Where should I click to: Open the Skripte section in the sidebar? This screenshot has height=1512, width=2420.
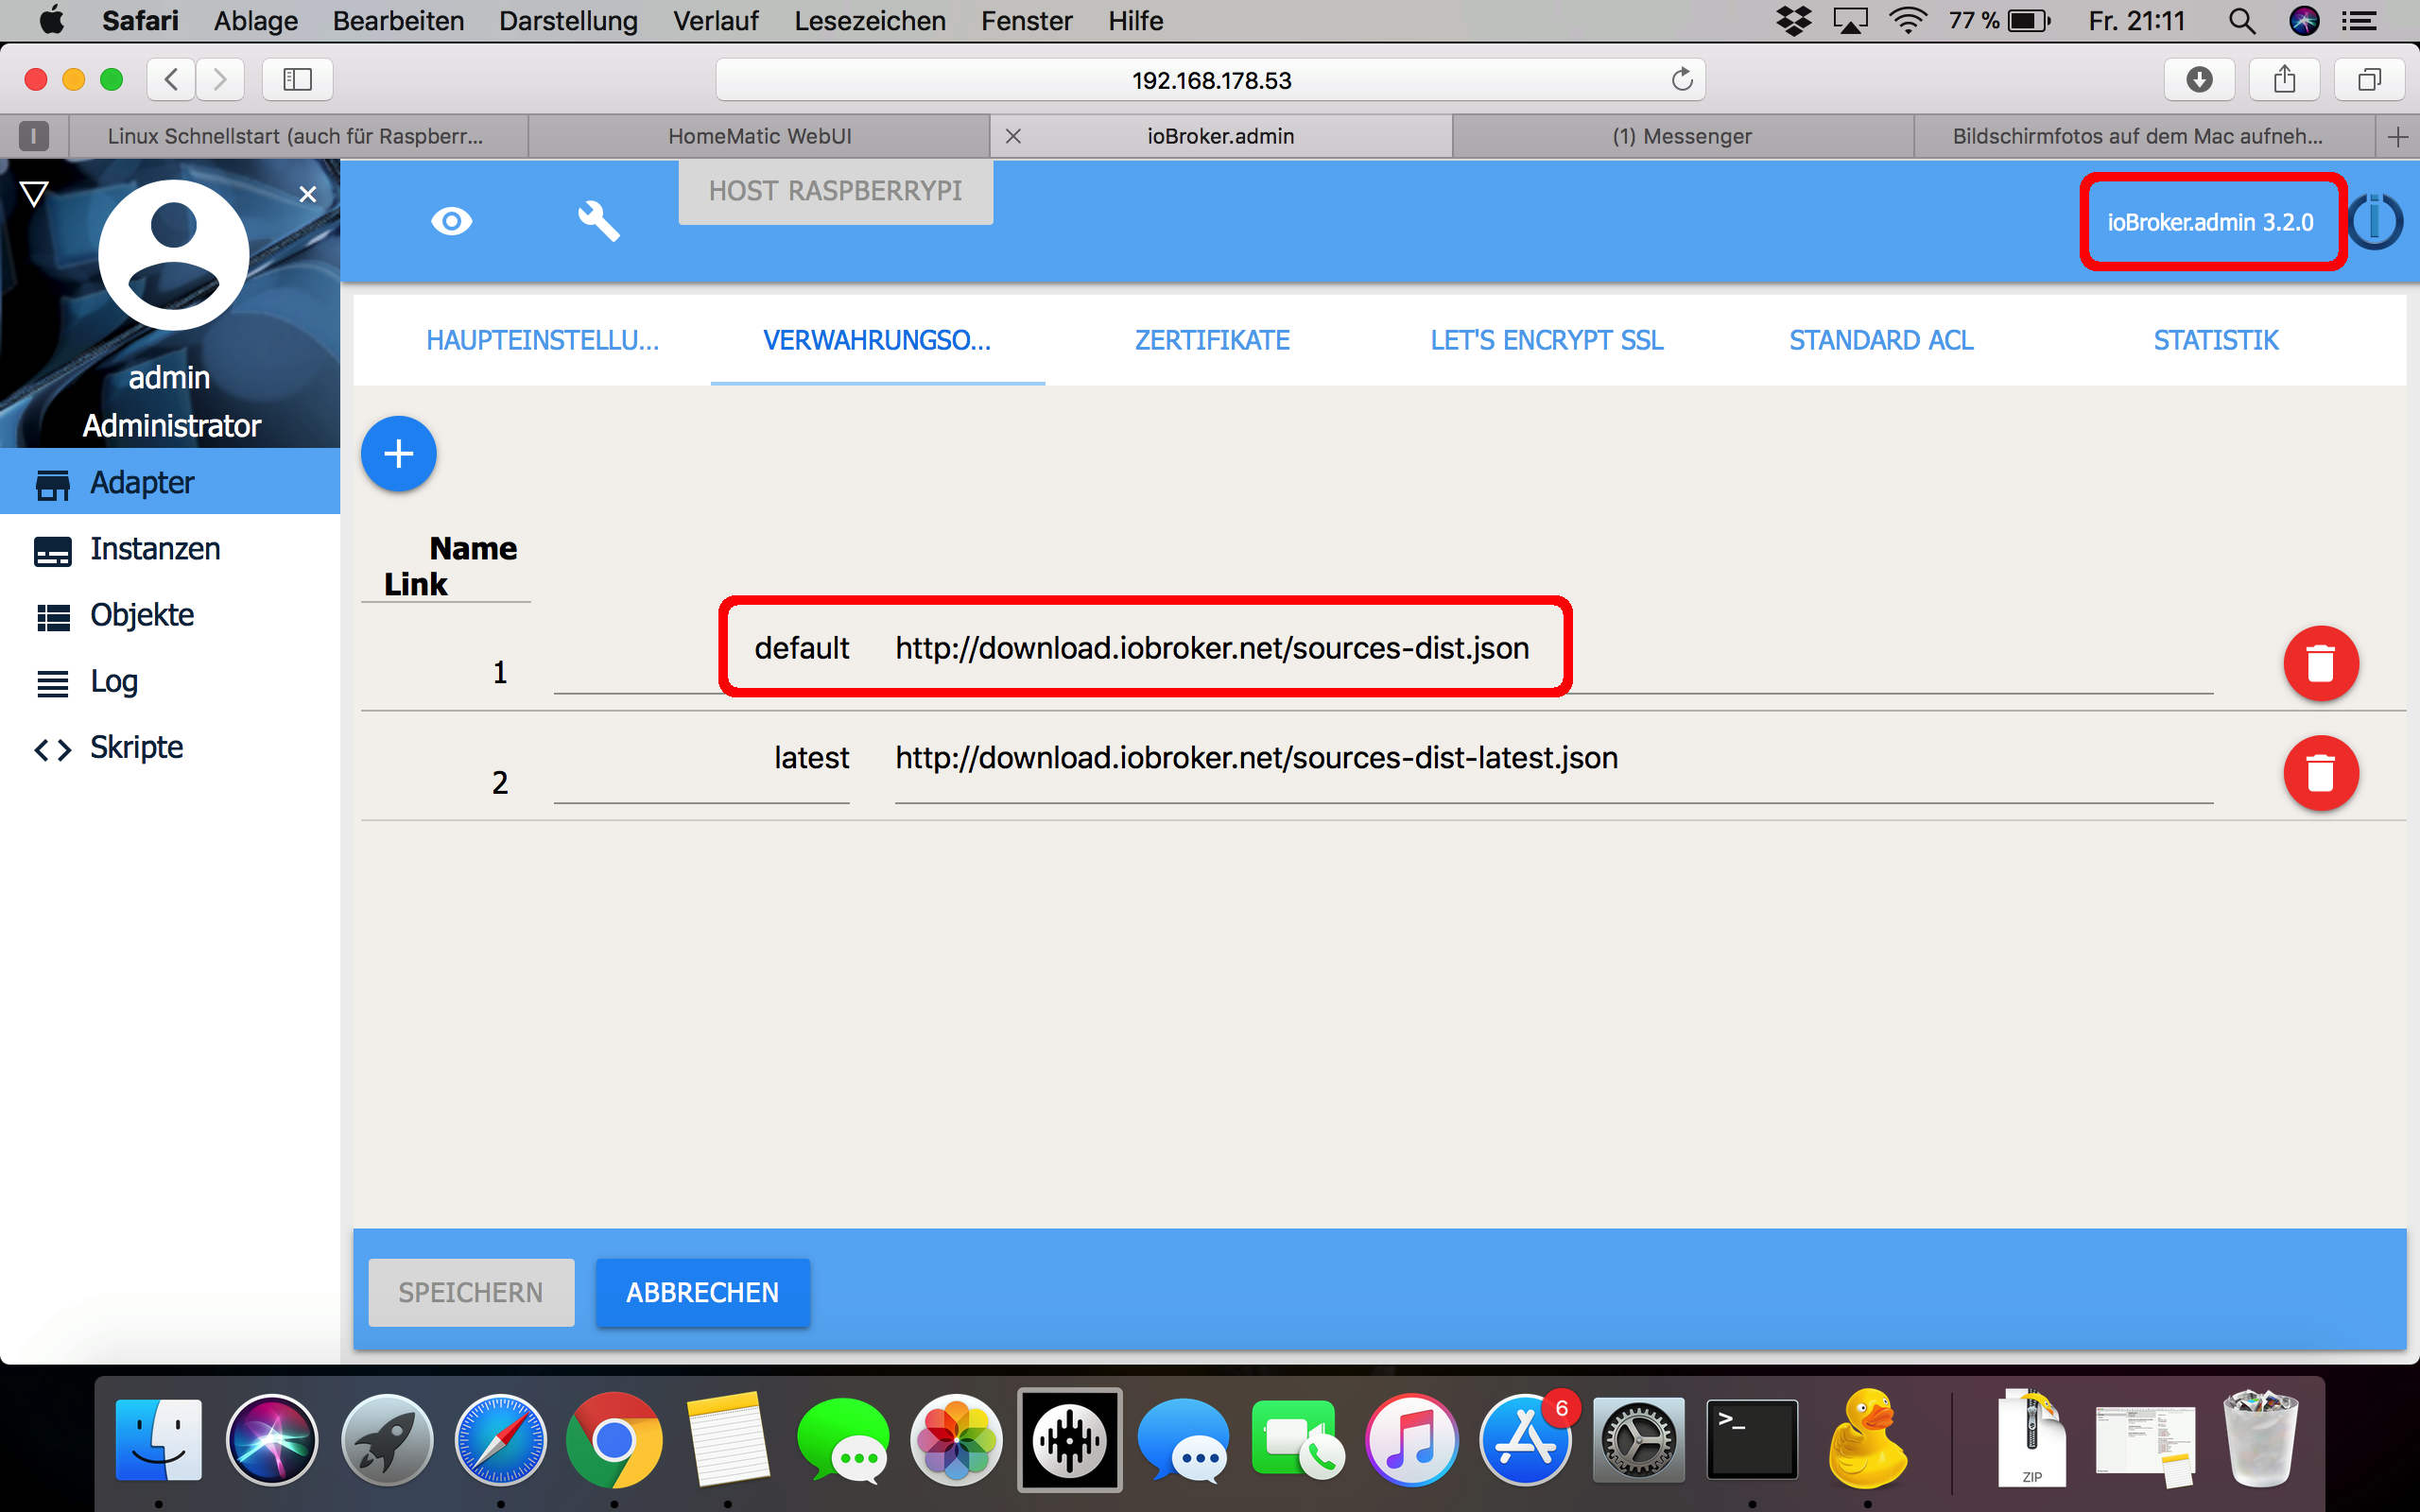click(x=136, y=746)
